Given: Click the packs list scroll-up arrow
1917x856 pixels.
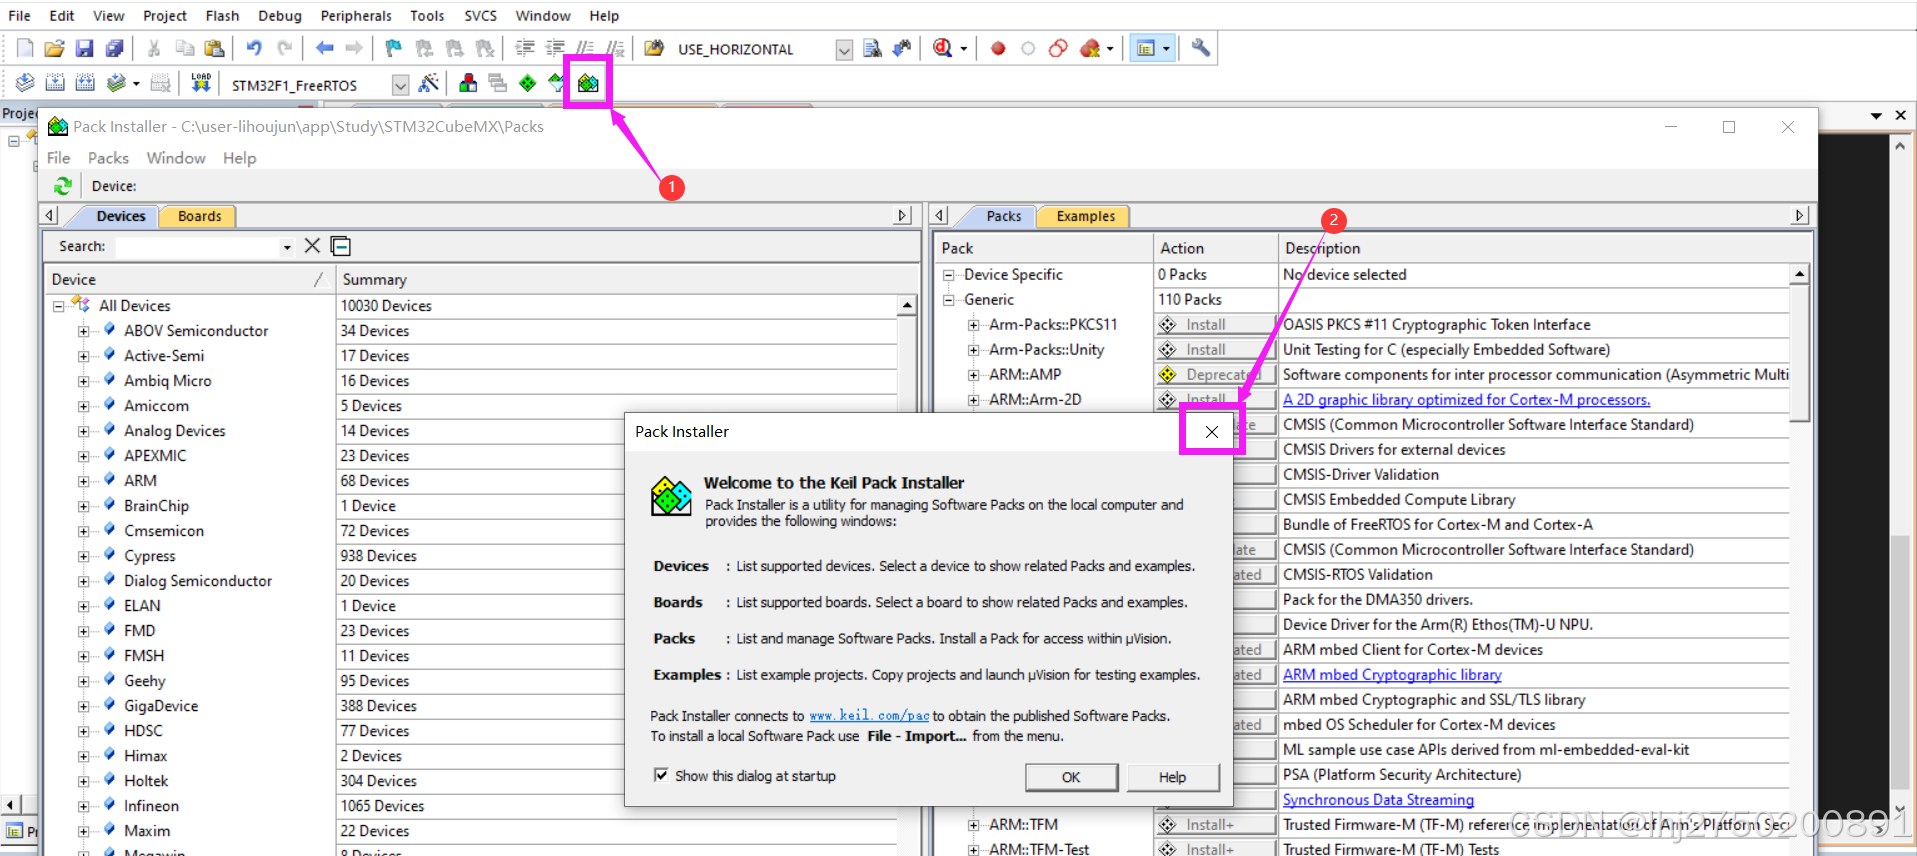Looking at the screenshot, I should pyautogui.click(x=1799, y=274).
